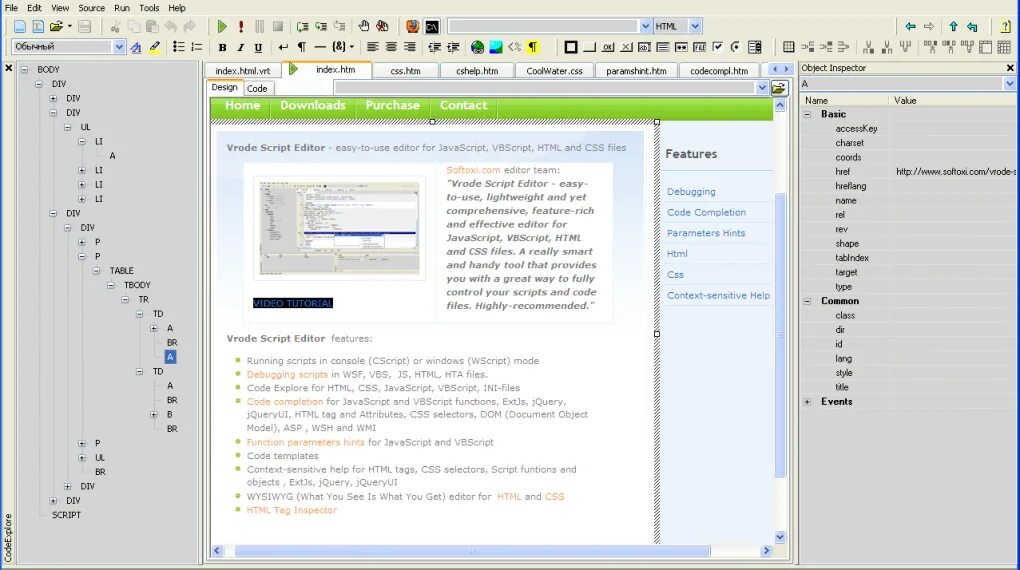Collapse the BODY tree node

[24, 69]
